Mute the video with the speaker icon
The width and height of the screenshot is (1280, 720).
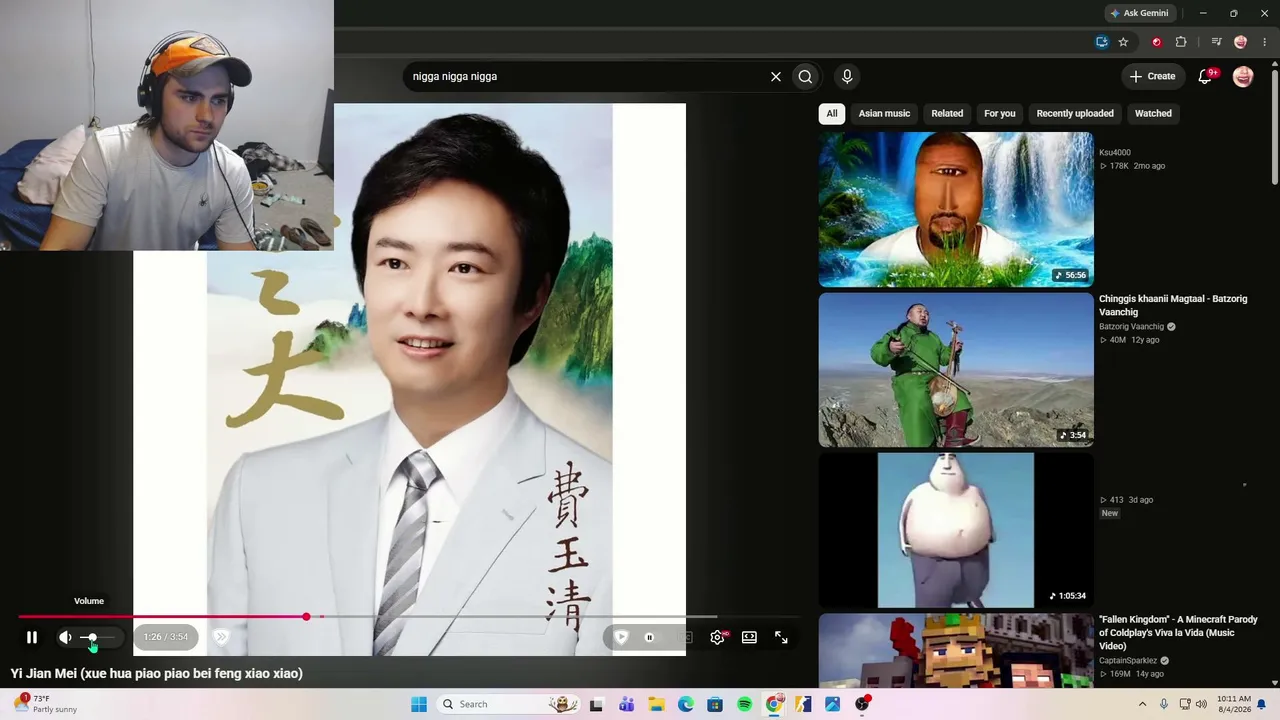coord(66,637)
